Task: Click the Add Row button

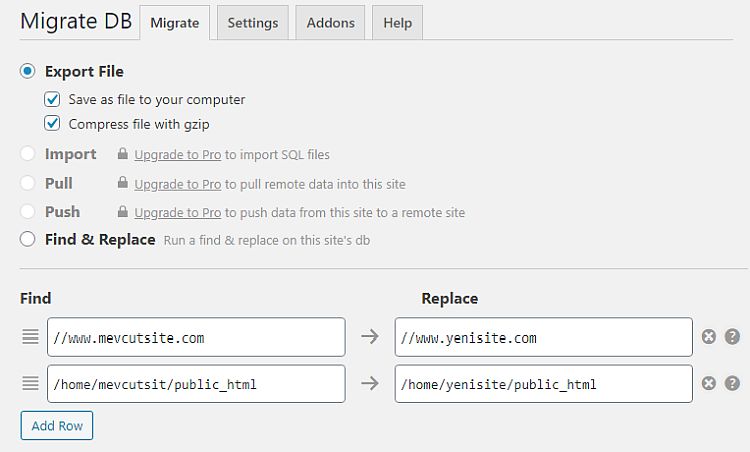Action: tap(57, 425)
